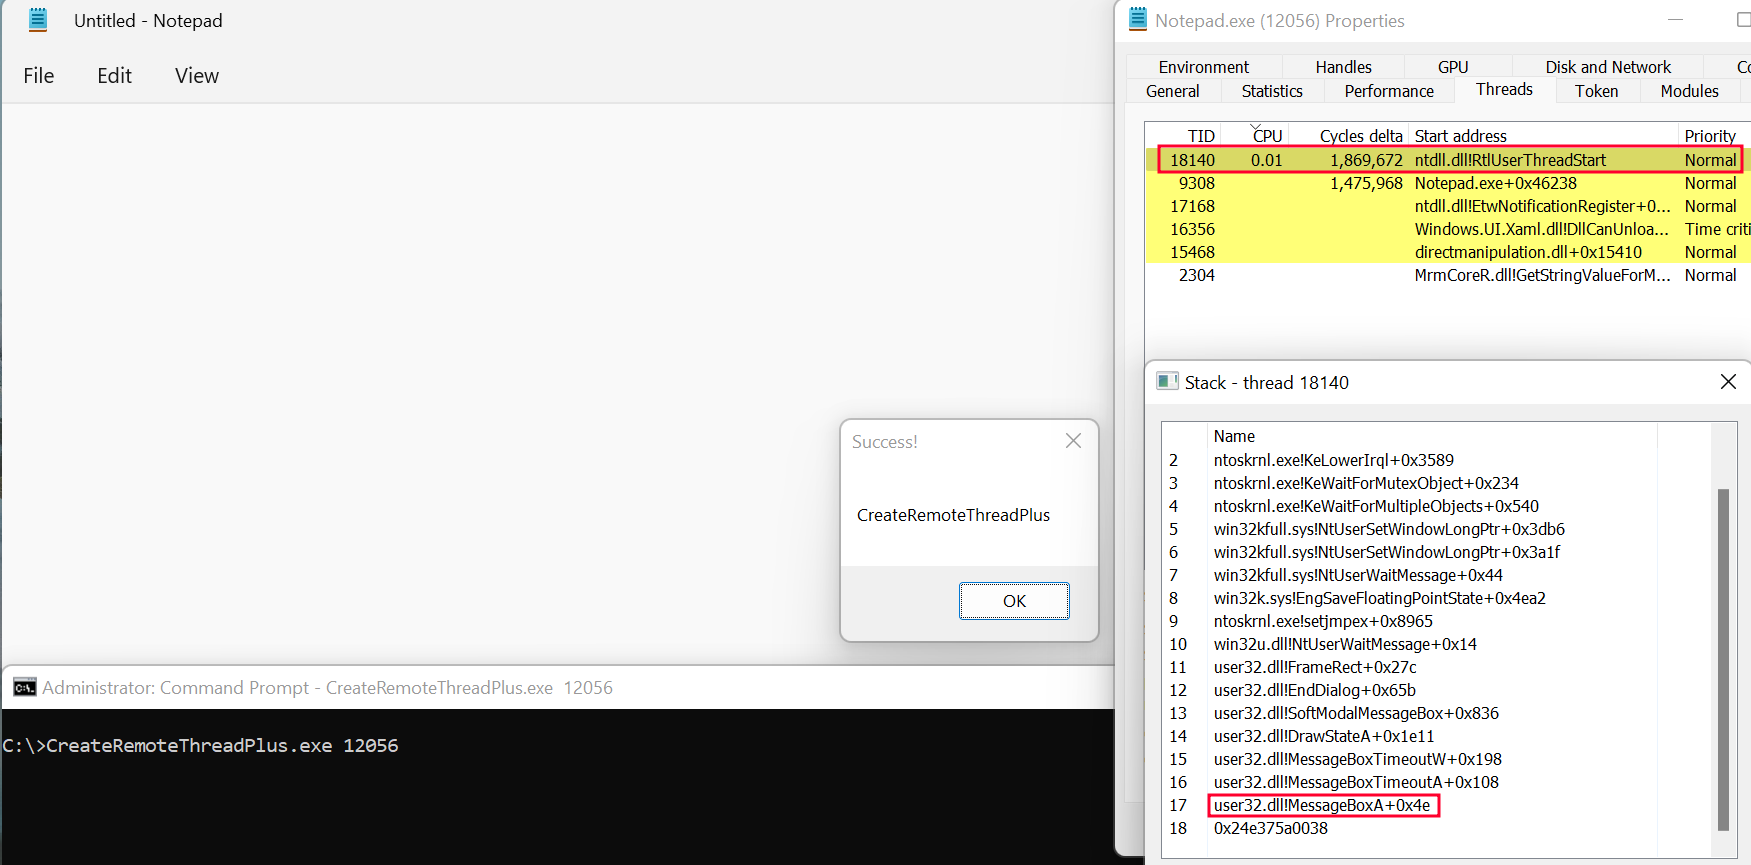Click the Properties window Notepad icon
This screenshot has height=865, width=1751.
tap(1138, 20)
